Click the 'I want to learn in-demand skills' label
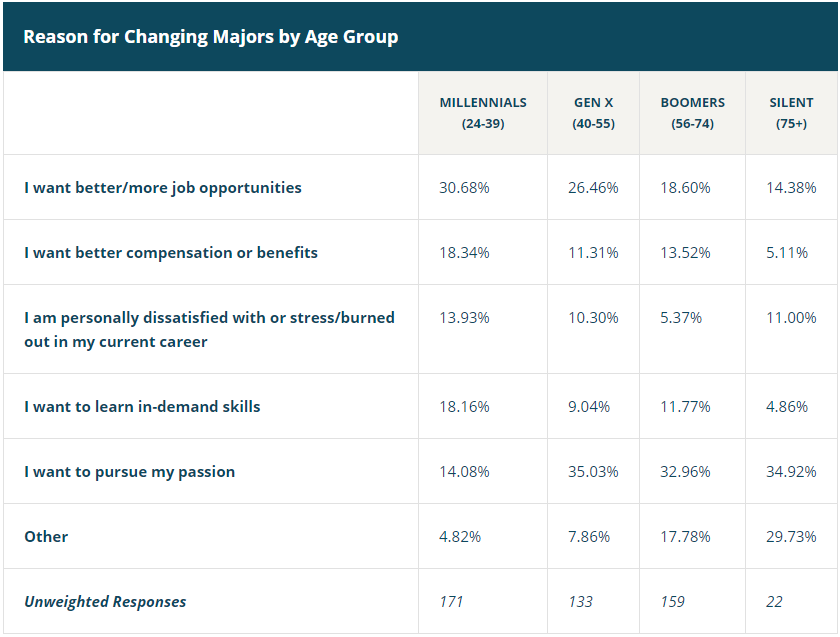Image resolution: width=840 pixels, height=637 pixels. (142, 406)
